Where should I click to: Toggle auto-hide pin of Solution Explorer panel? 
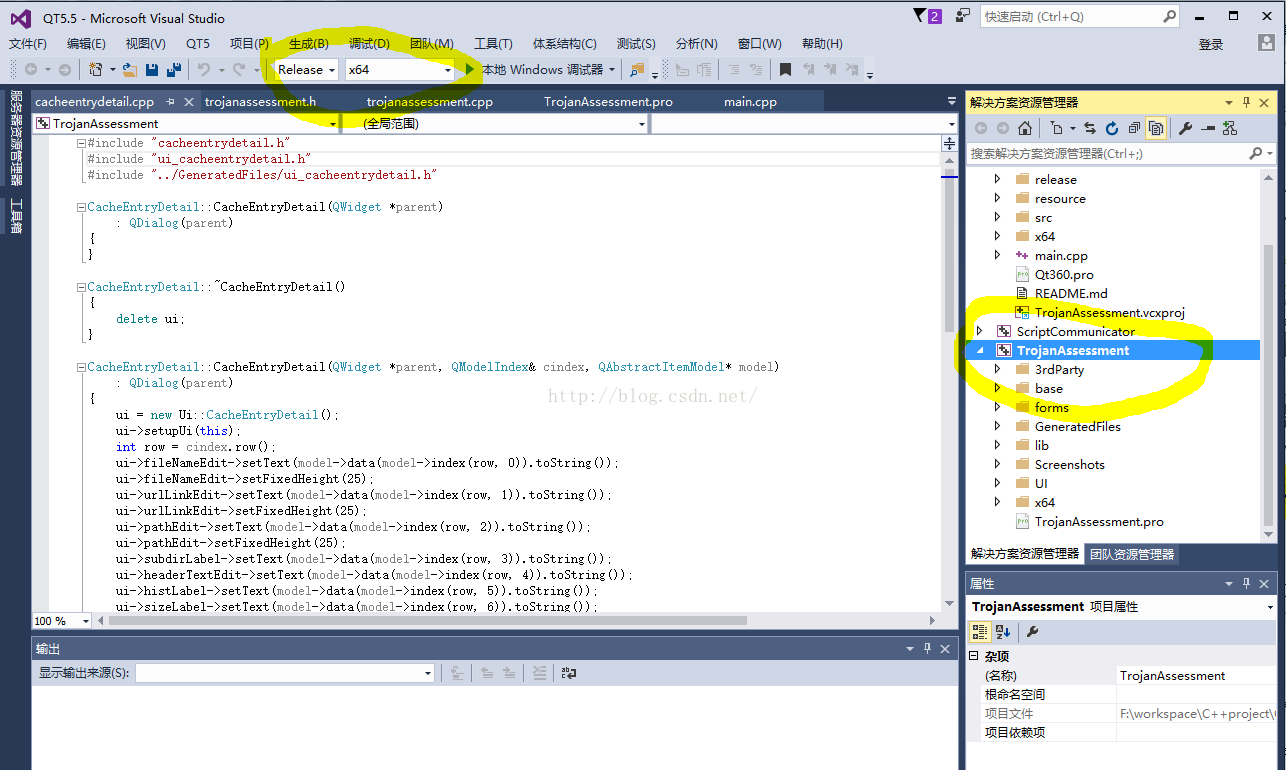click(1246, 102)
